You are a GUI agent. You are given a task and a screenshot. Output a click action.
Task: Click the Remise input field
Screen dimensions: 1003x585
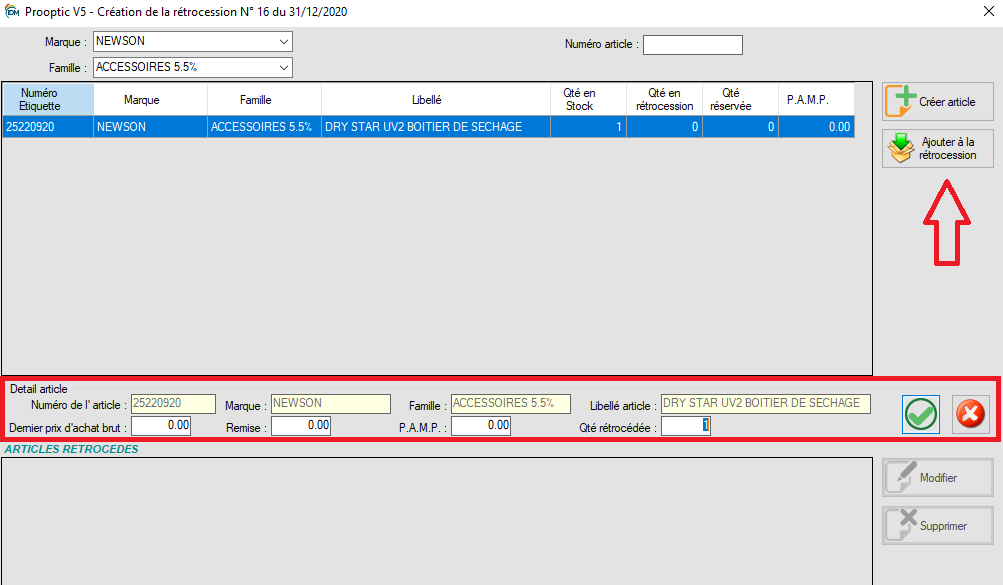301,426
